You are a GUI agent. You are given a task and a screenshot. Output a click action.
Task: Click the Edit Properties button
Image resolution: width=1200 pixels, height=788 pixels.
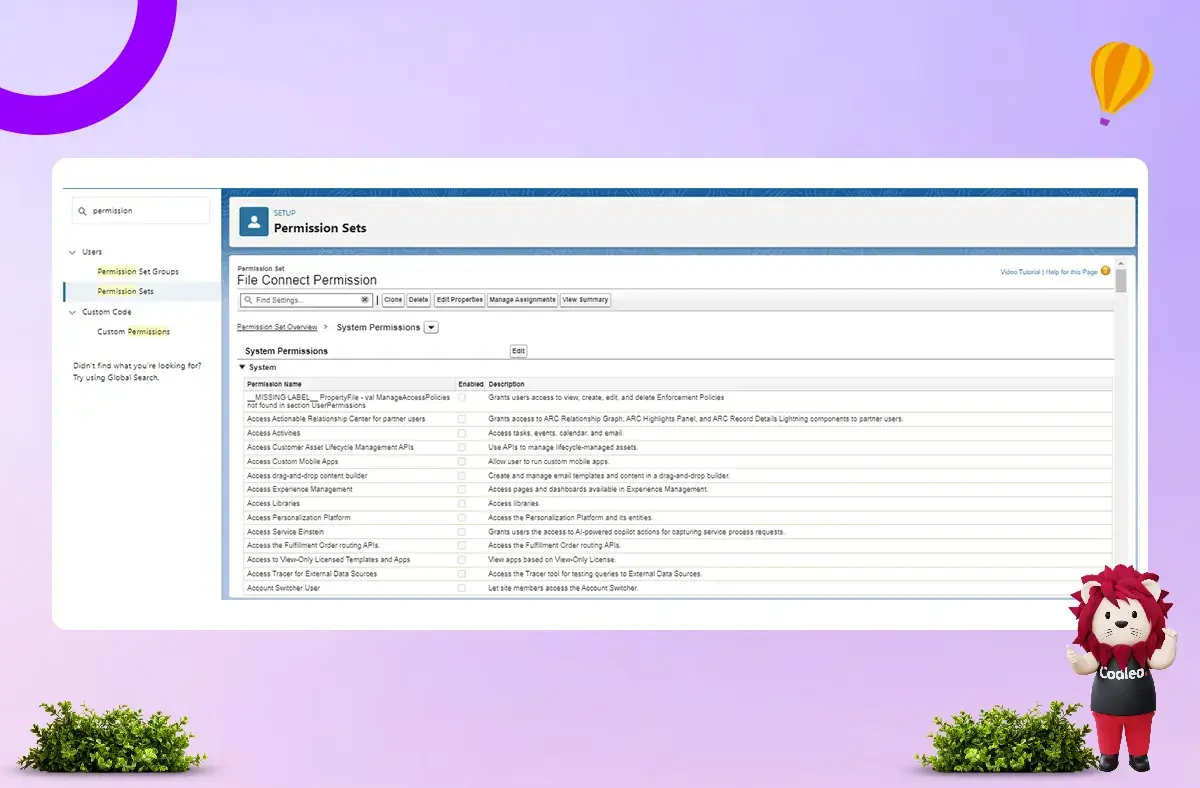tap(459, 300)
